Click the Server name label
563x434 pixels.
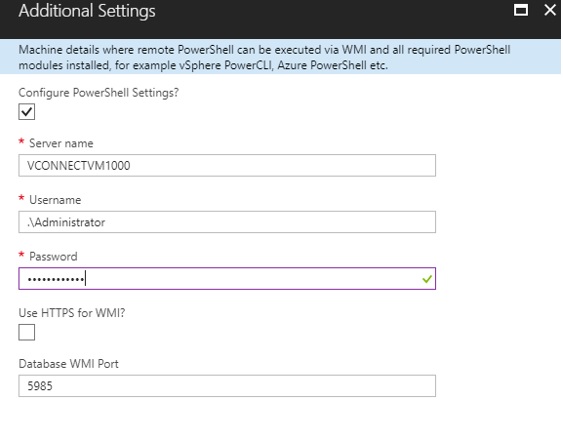pos(61,144)
